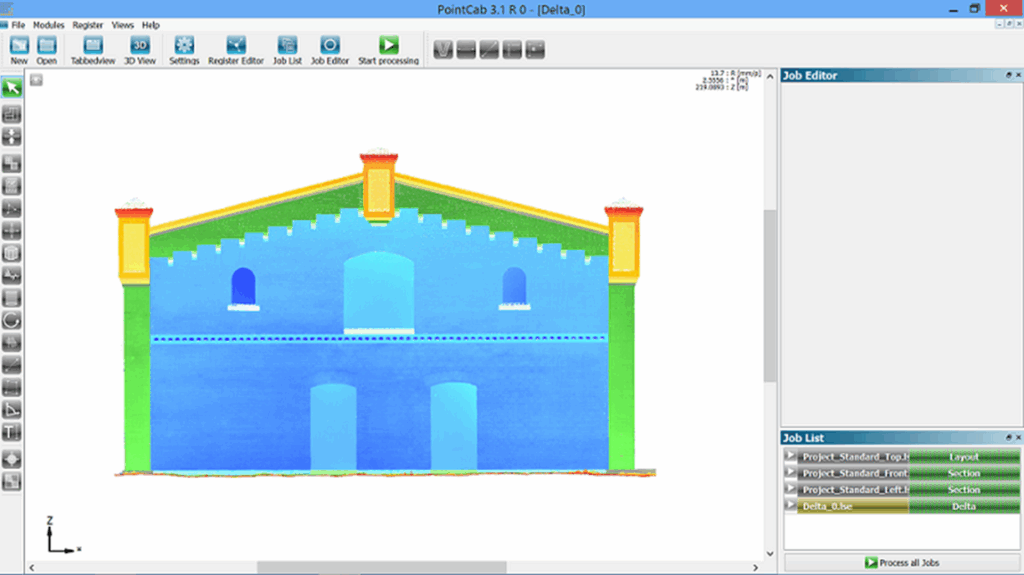This screenshot has width=1024, height=575.
Task: Select the Project_Standard_Left job entry
Action: point(855,490)
